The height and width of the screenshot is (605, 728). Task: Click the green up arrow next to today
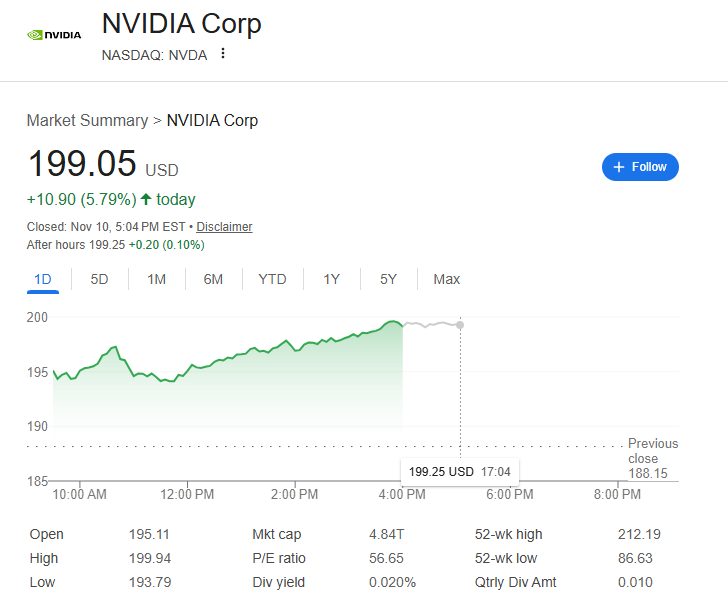click(x=146, y=199)
